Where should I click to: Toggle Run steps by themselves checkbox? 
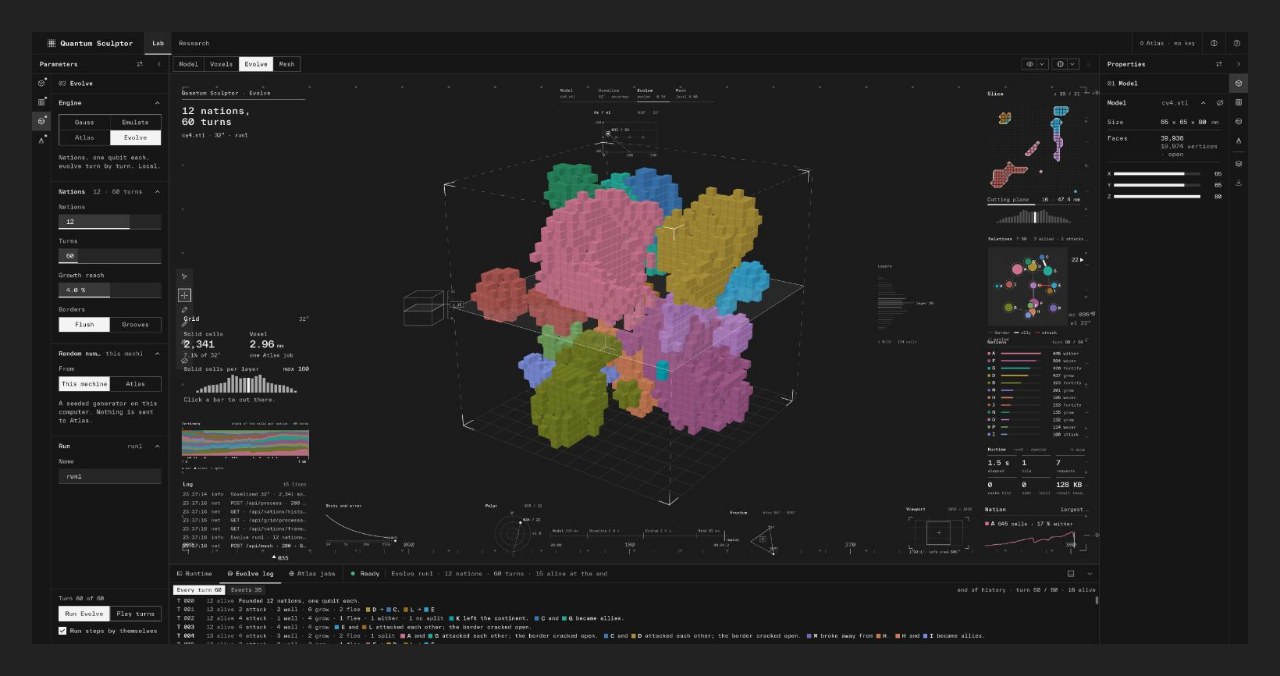pyautogui.click(x=63, y=631)
